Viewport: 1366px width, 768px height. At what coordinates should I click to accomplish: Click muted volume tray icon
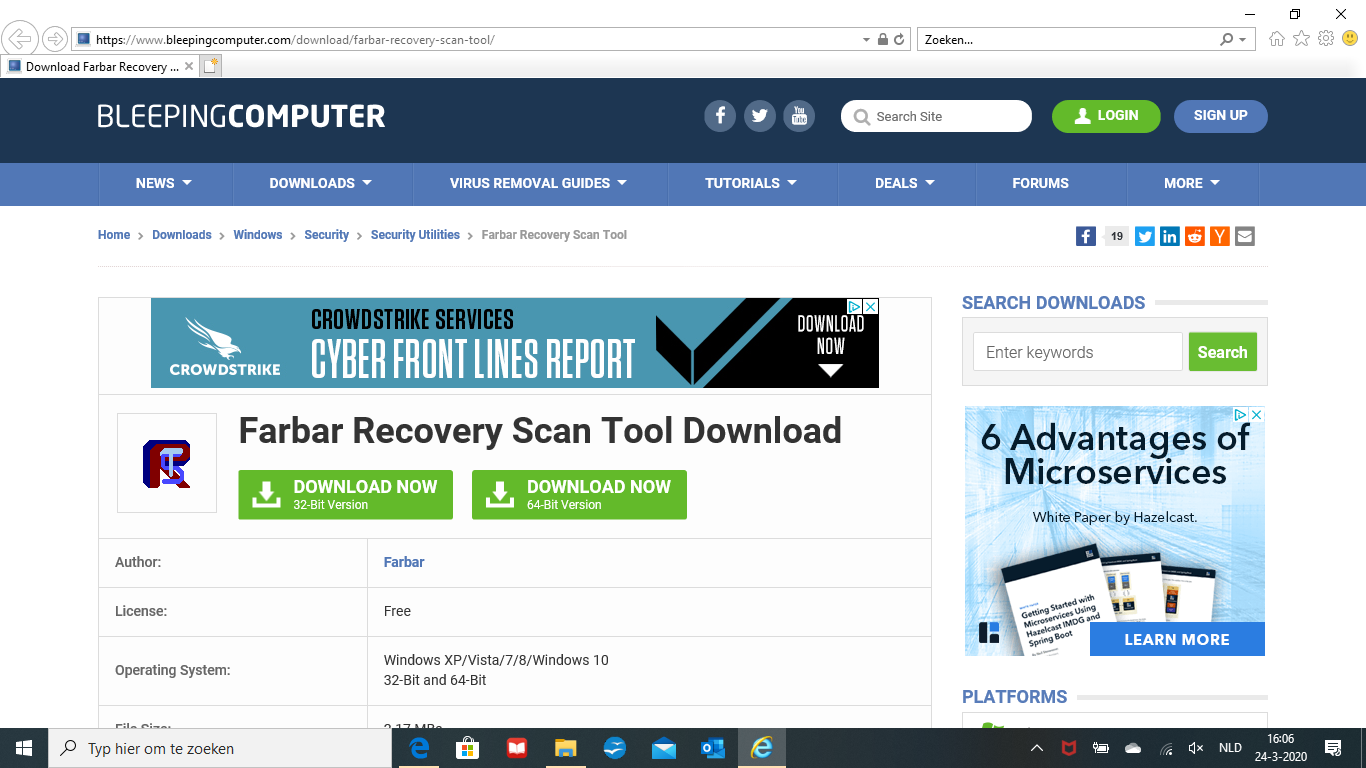[x=1196, y=748]
